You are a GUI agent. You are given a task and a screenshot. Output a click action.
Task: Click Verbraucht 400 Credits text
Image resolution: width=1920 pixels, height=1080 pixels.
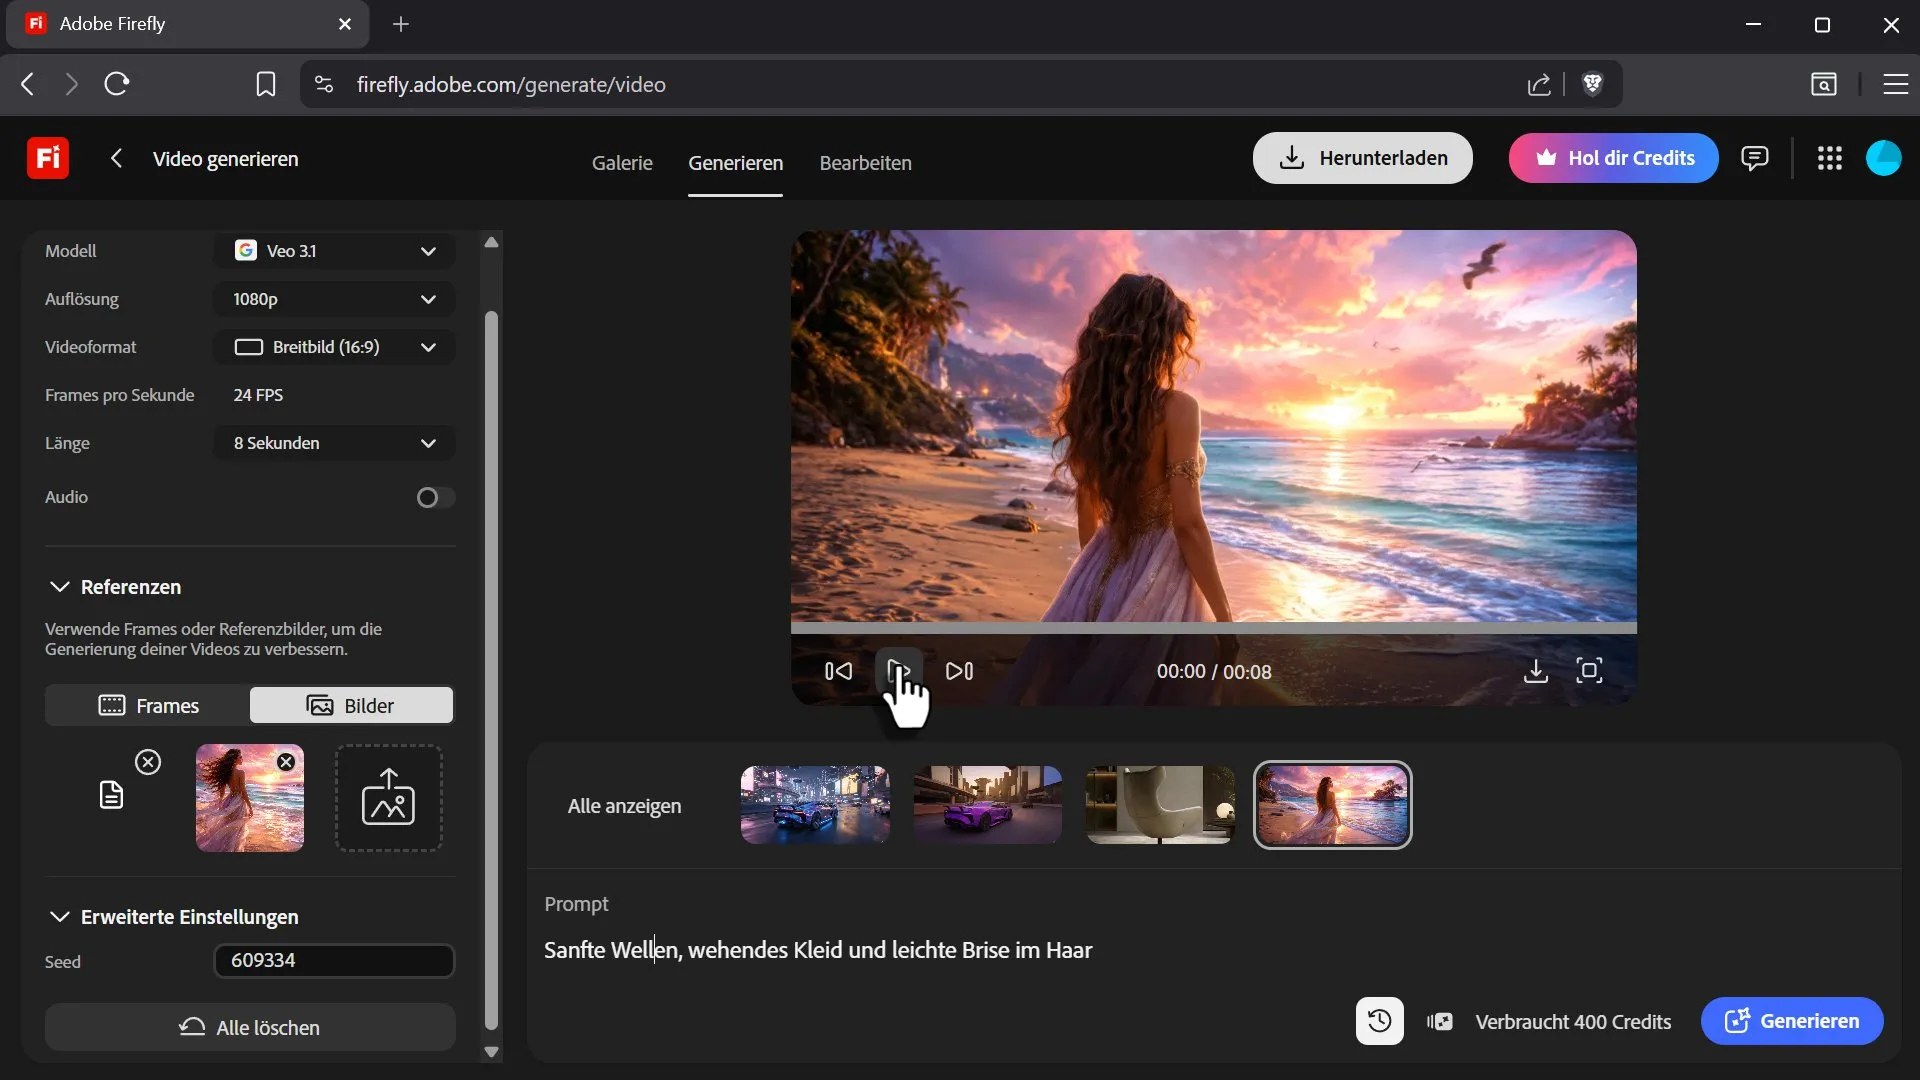(x=1573, y=1021)
